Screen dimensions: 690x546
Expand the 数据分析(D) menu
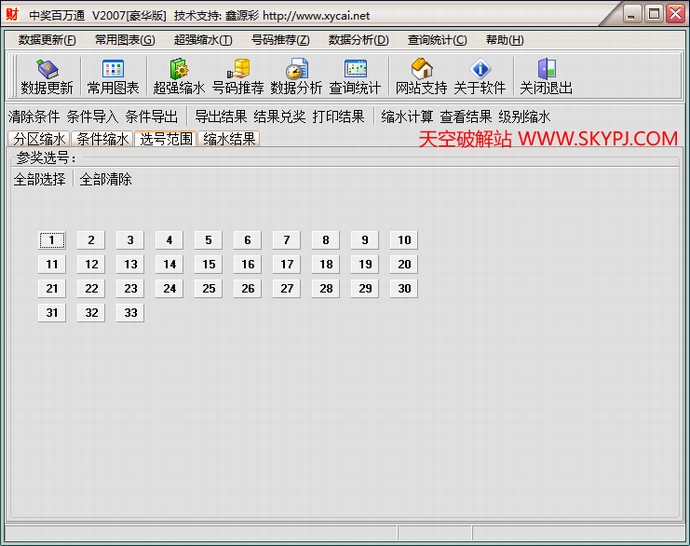[x=358, y=40]
